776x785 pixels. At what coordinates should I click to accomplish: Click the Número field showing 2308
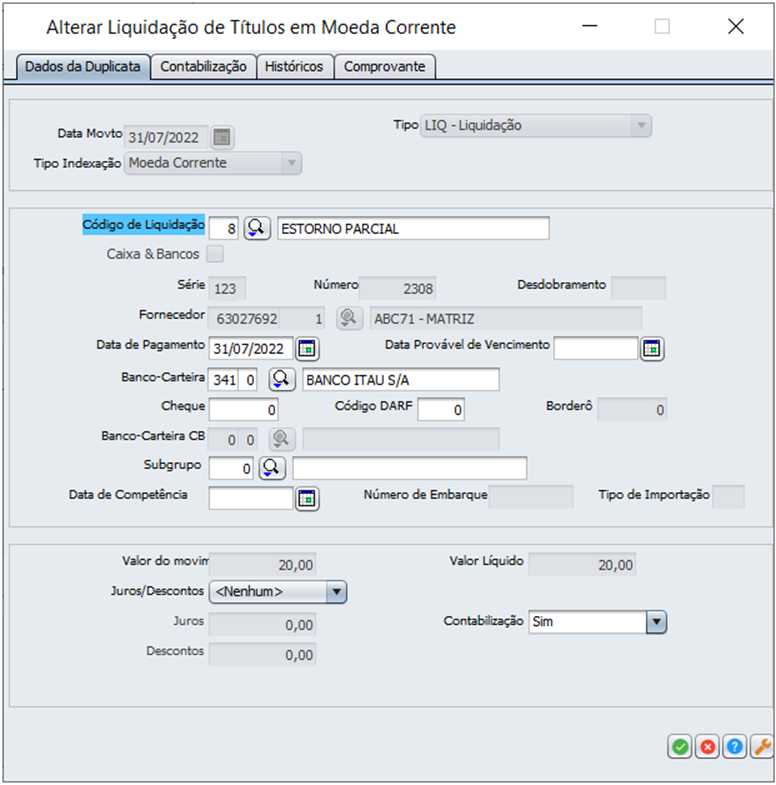(x=398, y=288)
